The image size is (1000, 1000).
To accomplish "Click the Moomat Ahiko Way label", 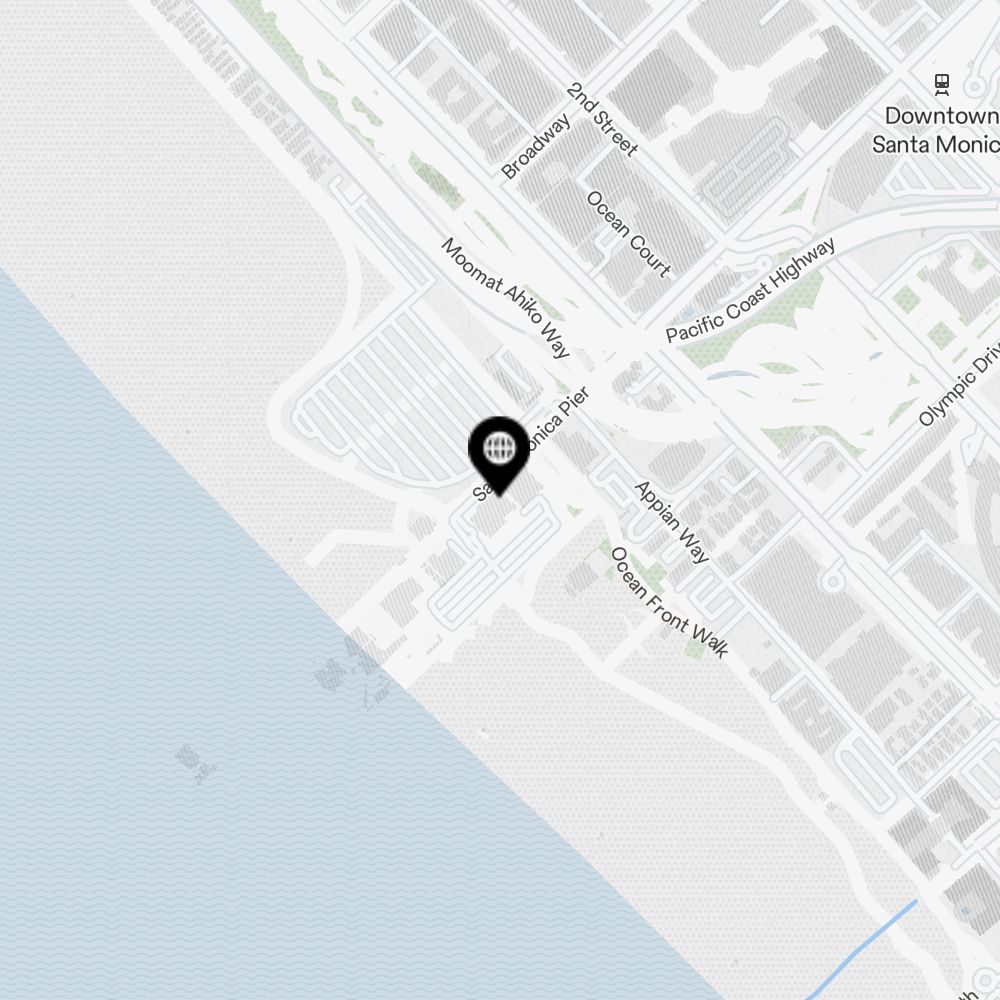I will [x=506, y=298].
